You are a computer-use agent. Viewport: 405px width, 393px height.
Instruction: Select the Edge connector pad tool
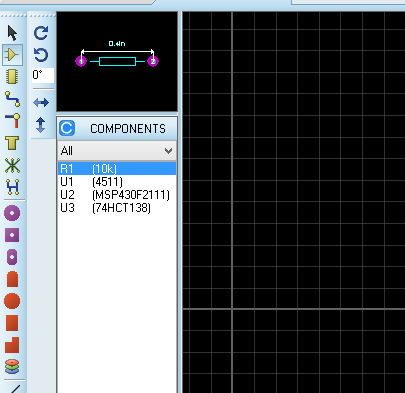[x=12, y=279]
